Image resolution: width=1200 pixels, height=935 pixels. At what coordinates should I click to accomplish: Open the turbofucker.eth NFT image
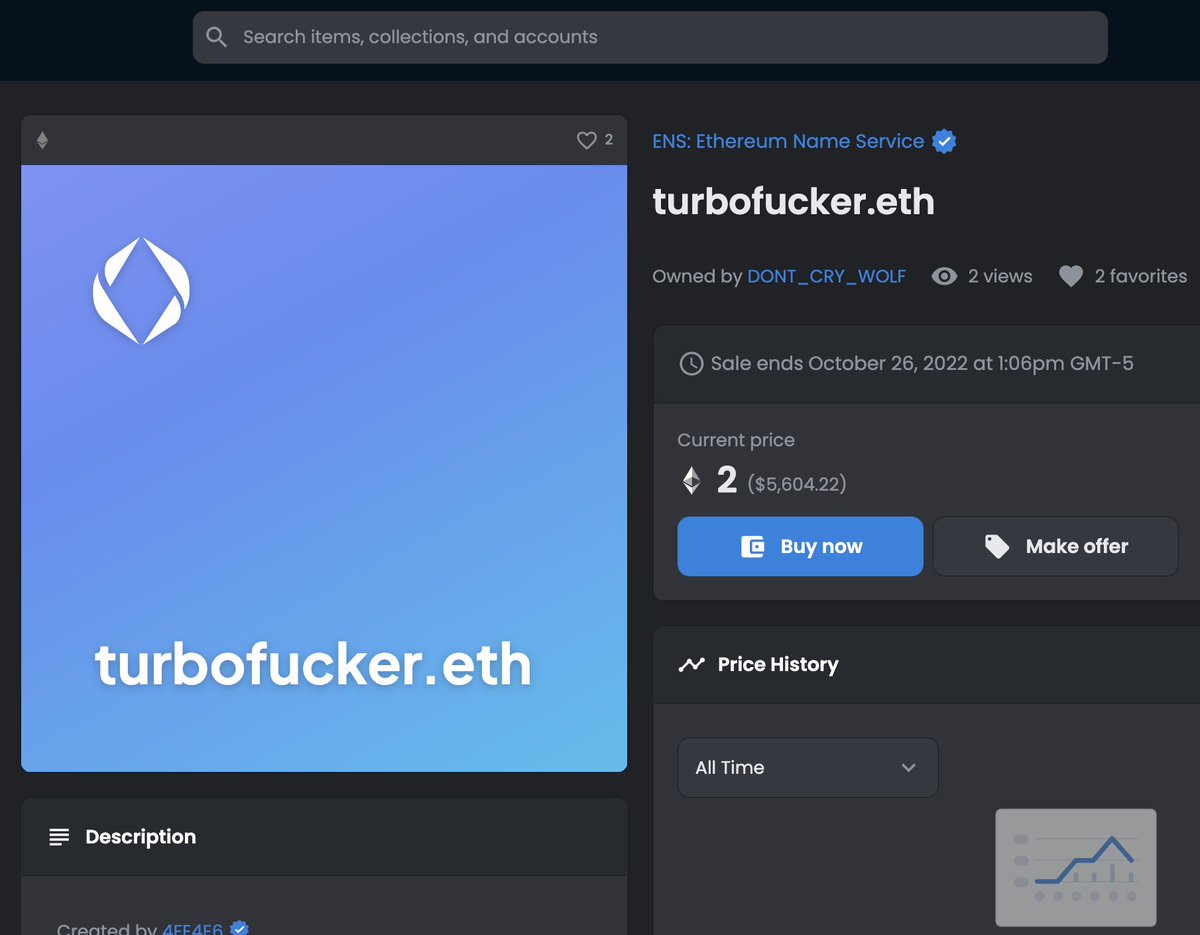[x=324, y=468]
